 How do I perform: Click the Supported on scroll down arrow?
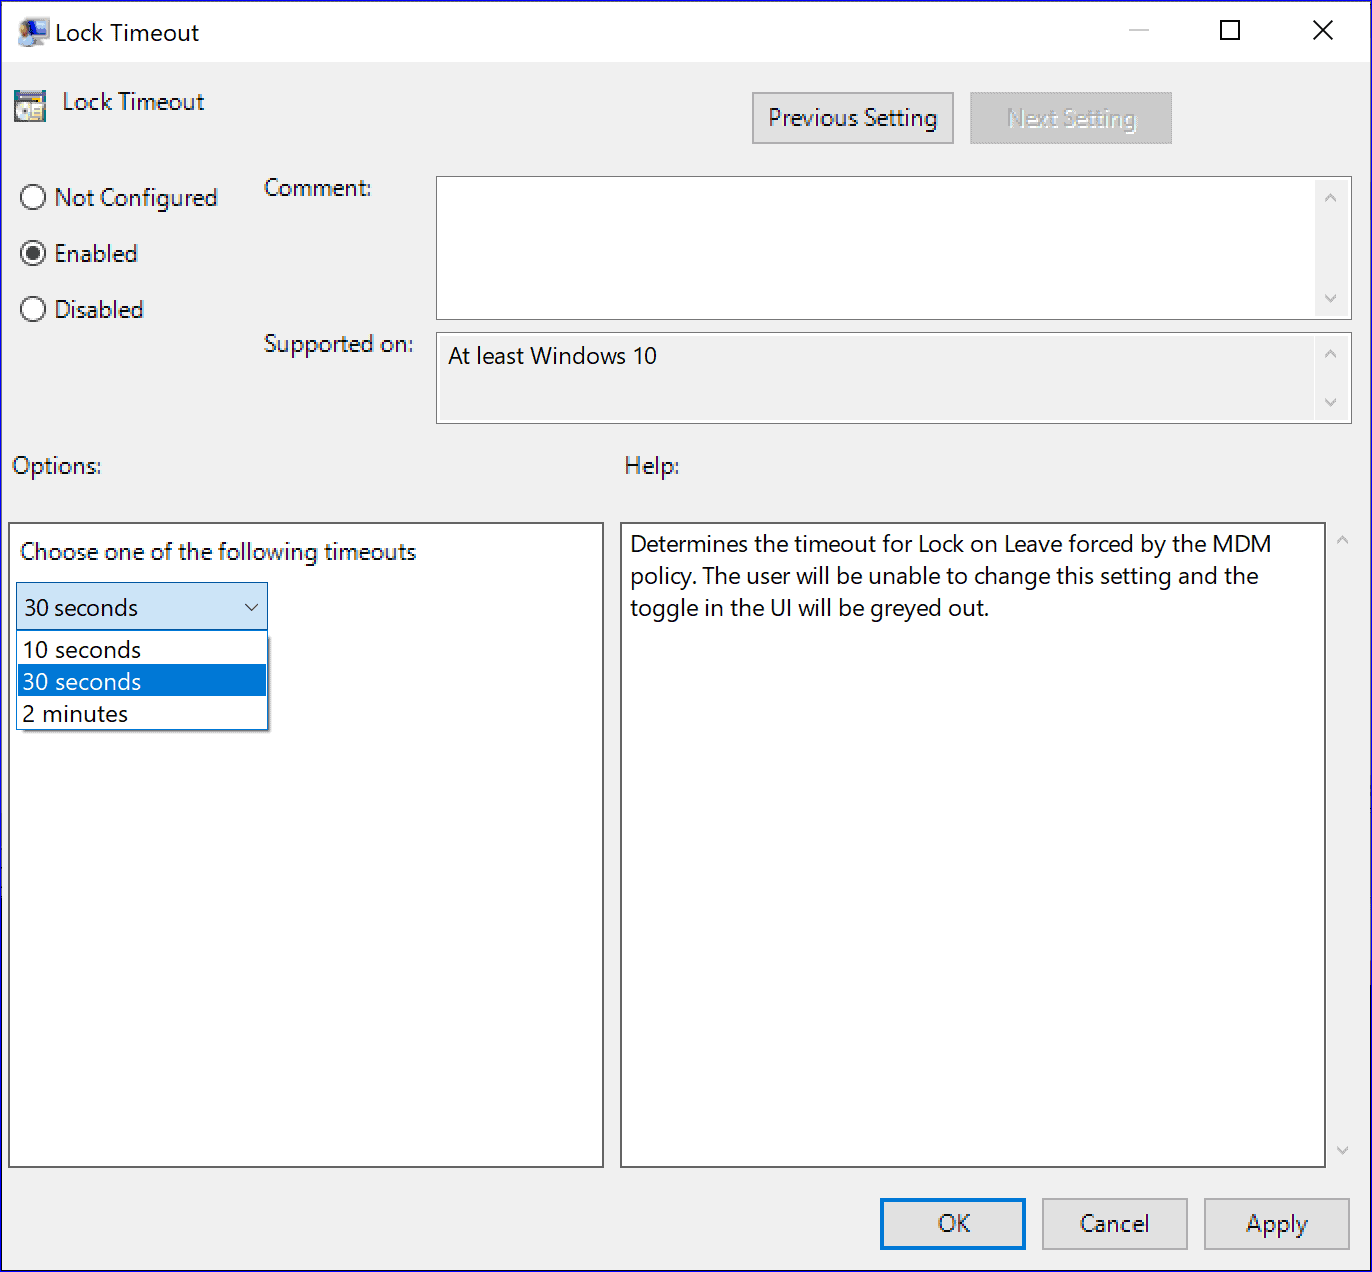point(1330,402)
